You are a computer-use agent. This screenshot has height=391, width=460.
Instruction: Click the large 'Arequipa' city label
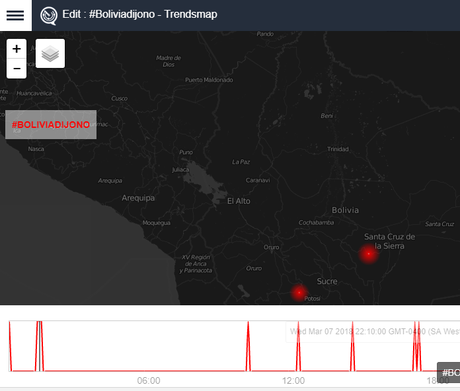pos(138,198)
